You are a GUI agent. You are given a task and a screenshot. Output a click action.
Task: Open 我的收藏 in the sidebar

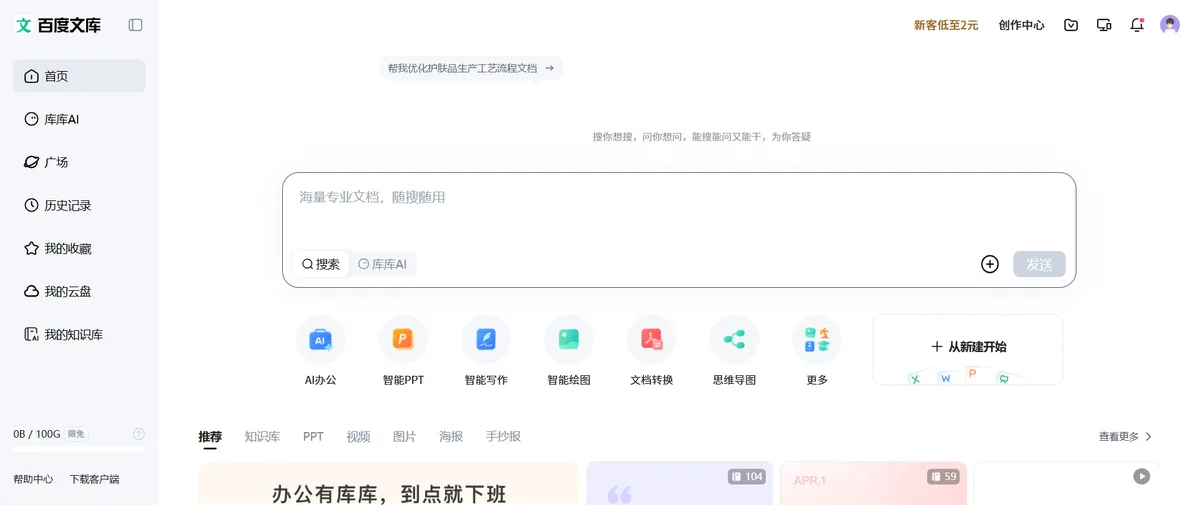79,248
